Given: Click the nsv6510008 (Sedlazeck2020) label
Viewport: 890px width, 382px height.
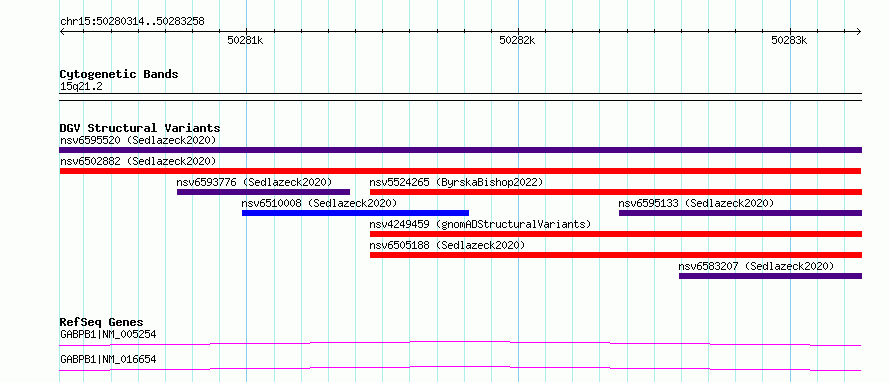Looking at the screenshot, I should (319, 203).
